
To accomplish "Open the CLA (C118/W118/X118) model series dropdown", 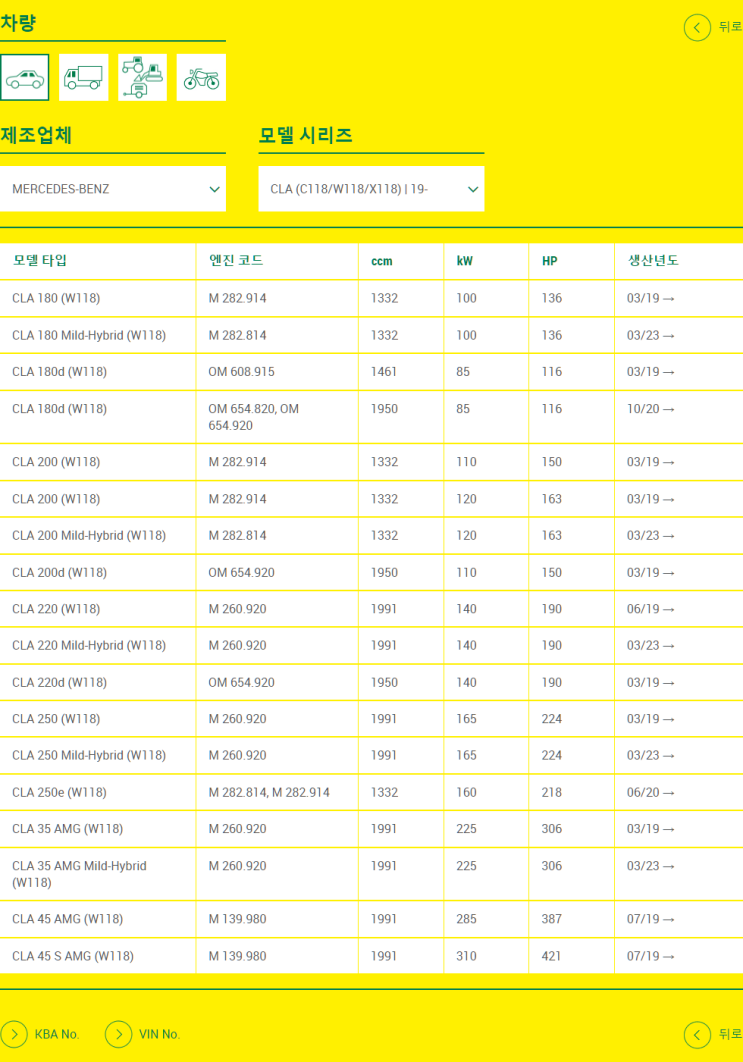I will [371, 189].
